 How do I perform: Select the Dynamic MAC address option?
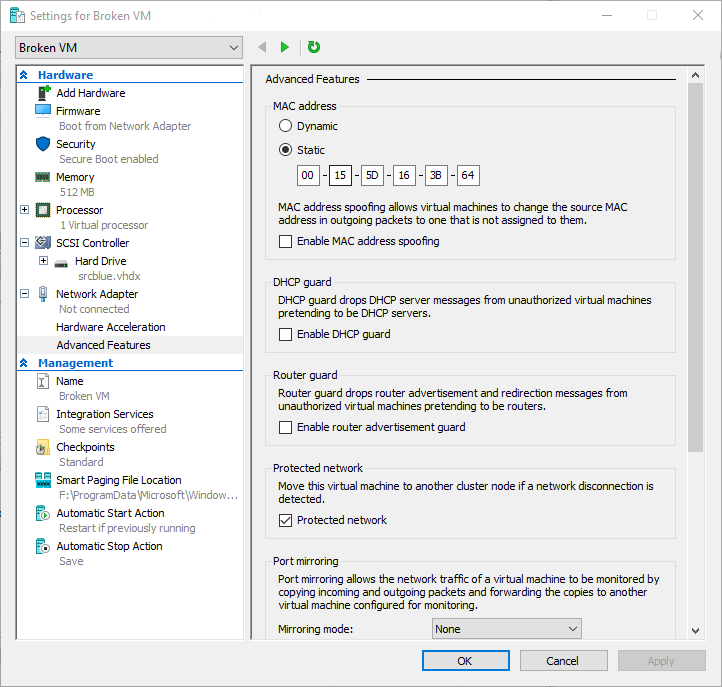tap(285, 126)
